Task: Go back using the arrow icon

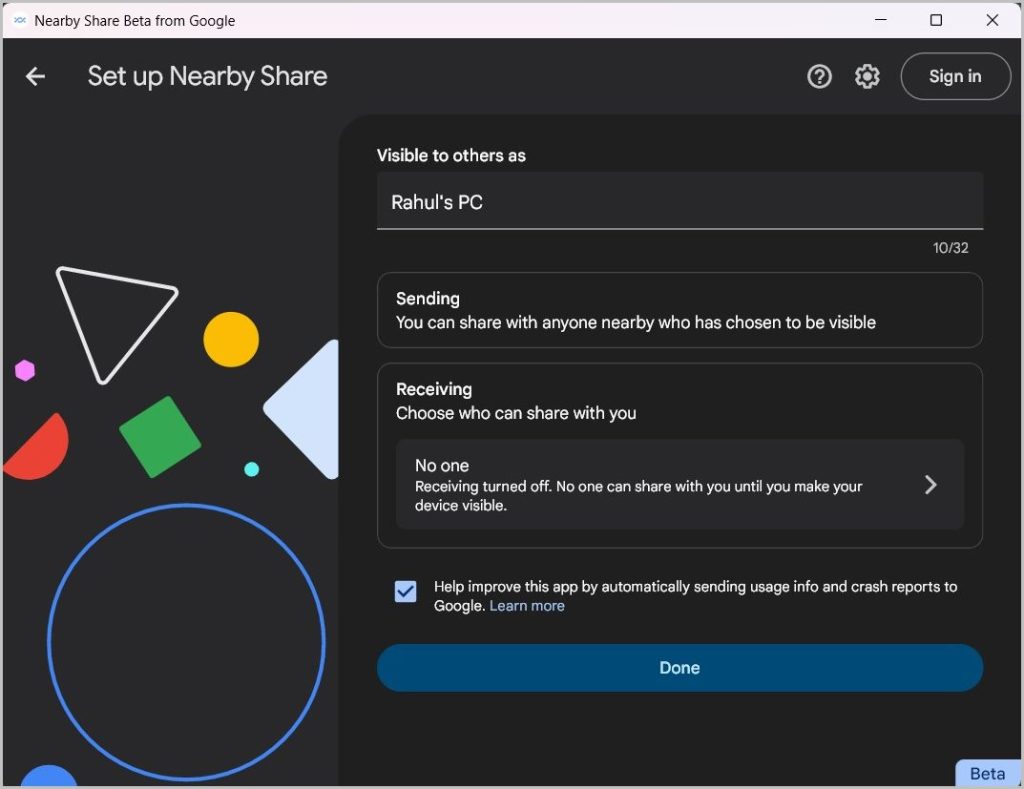Action: click(x=35, y=76)
